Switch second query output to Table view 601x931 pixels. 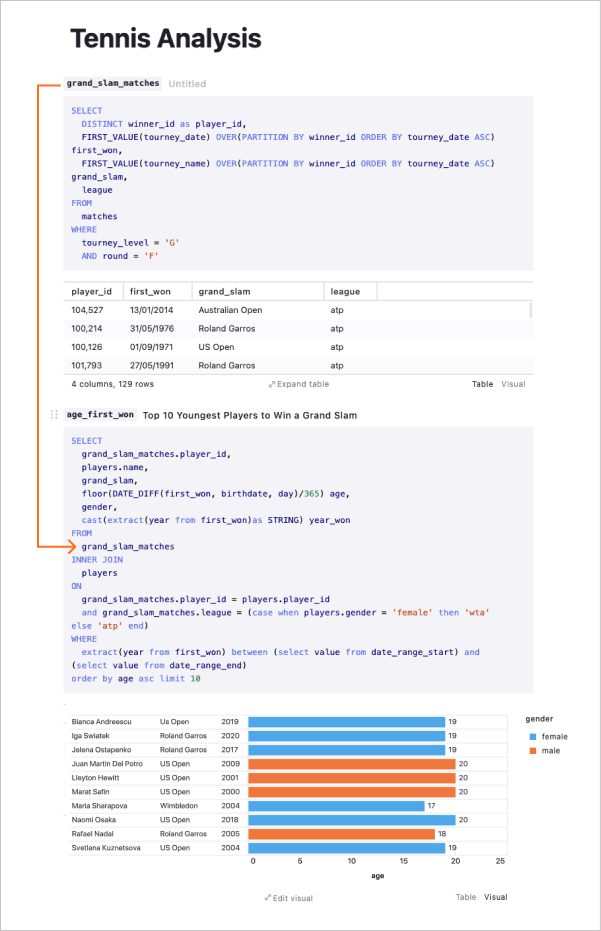[x=466, y=897]
